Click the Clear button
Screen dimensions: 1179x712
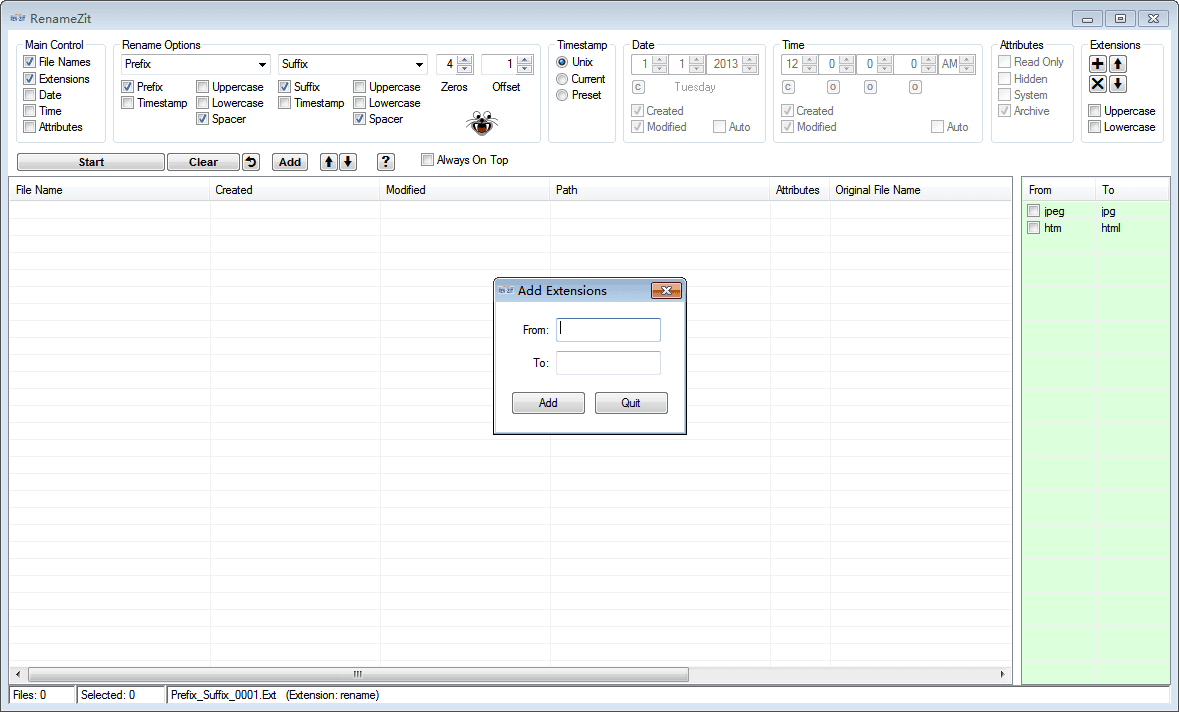[x=203, y=162]
